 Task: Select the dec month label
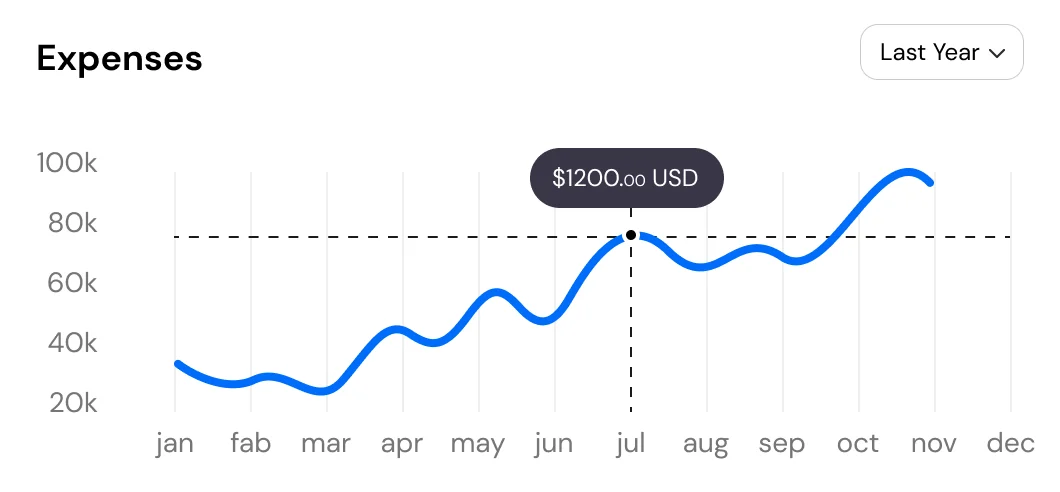pos(1010,443)
